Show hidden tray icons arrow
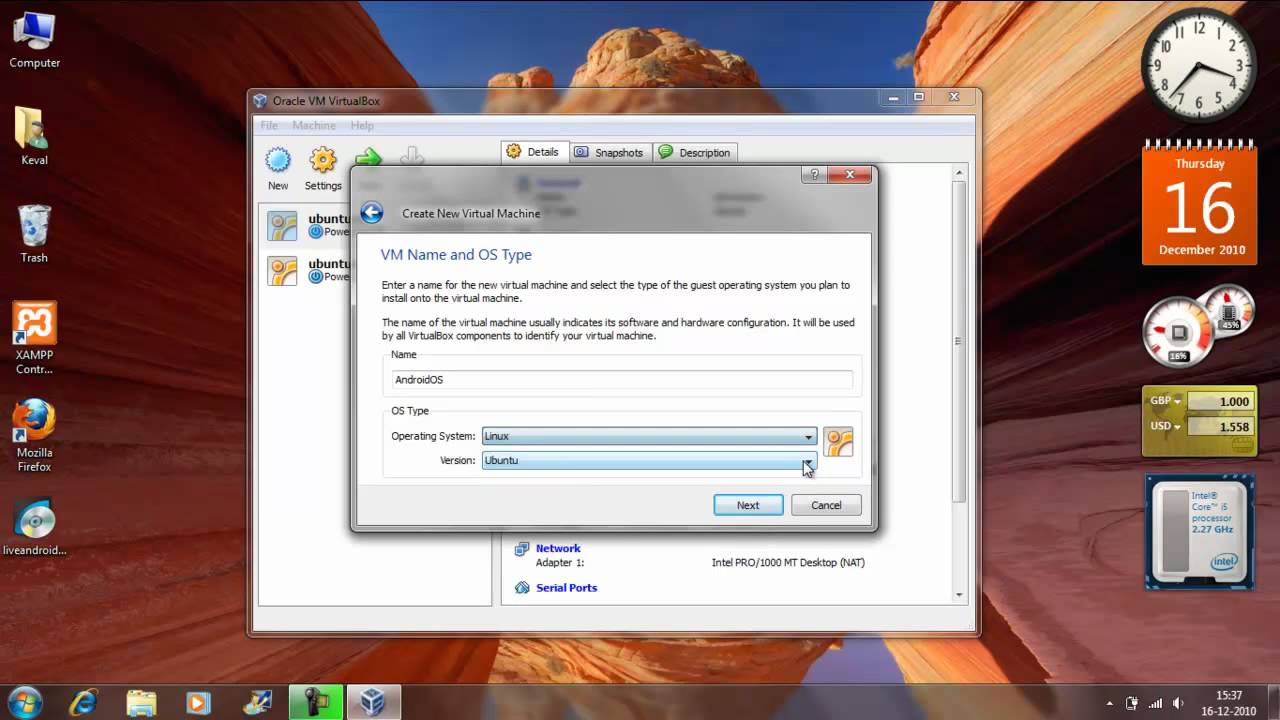The width and height of the screenshot is (1280, 720). [1110, 703]
